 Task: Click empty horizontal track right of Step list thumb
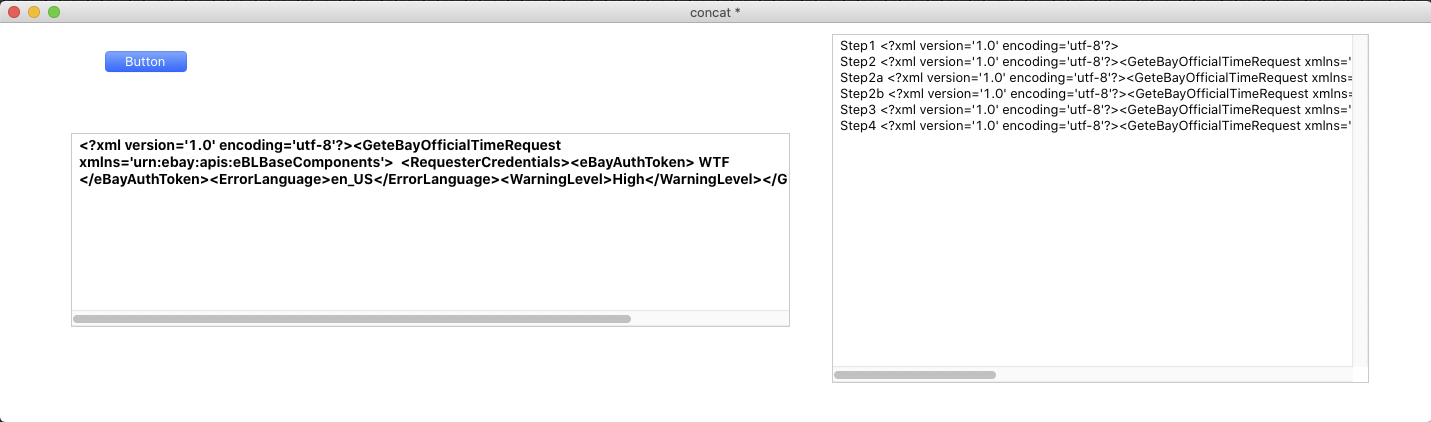pyautogui.click(x=1170, y=375)
